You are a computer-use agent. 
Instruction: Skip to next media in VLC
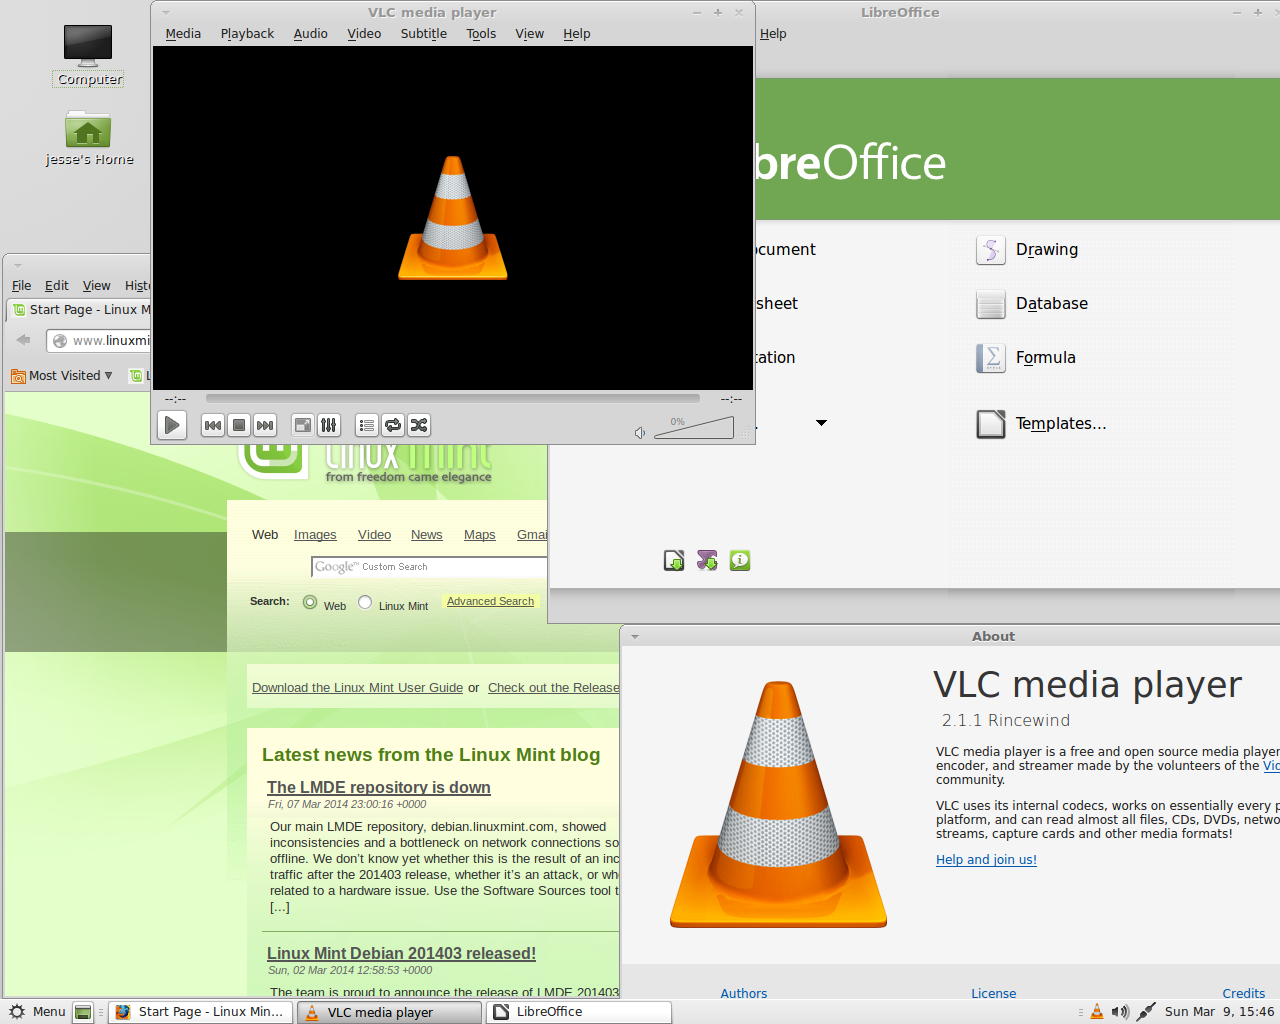coord(265,425)
